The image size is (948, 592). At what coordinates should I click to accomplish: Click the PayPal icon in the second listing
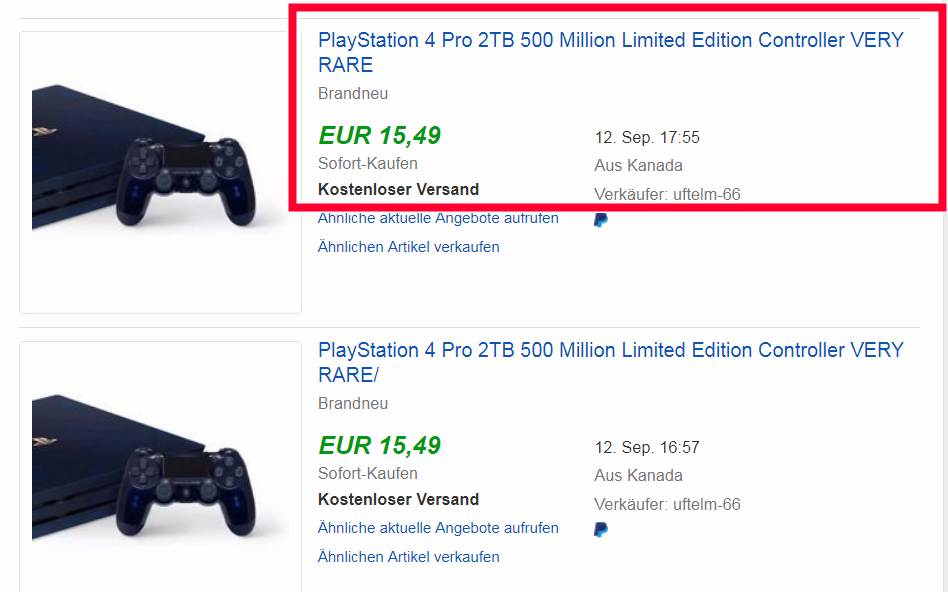[x=601, y=530]
